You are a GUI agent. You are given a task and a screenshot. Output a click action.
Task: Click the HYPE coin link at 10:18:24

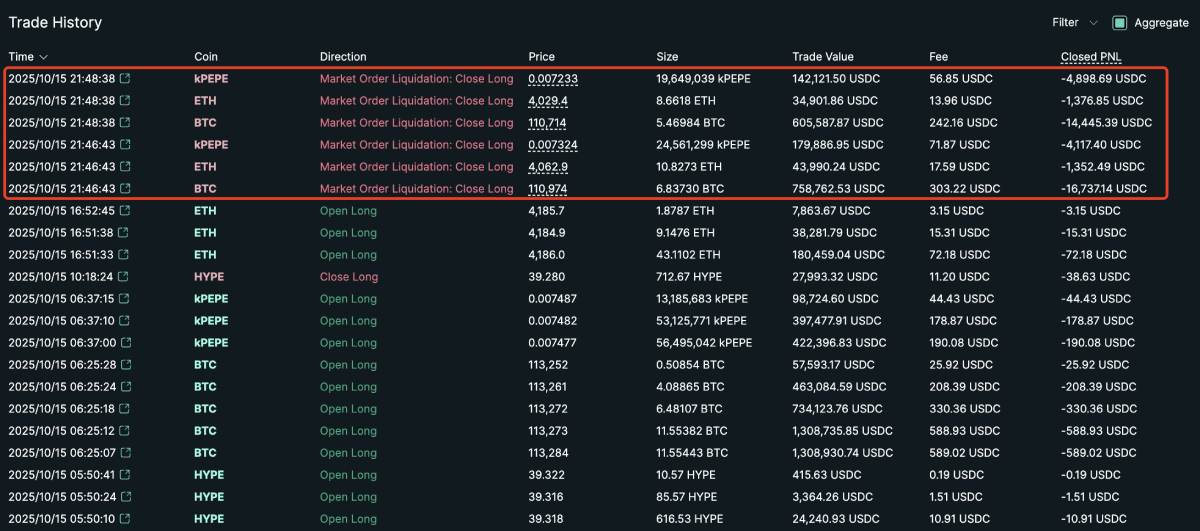pos(209,277)
